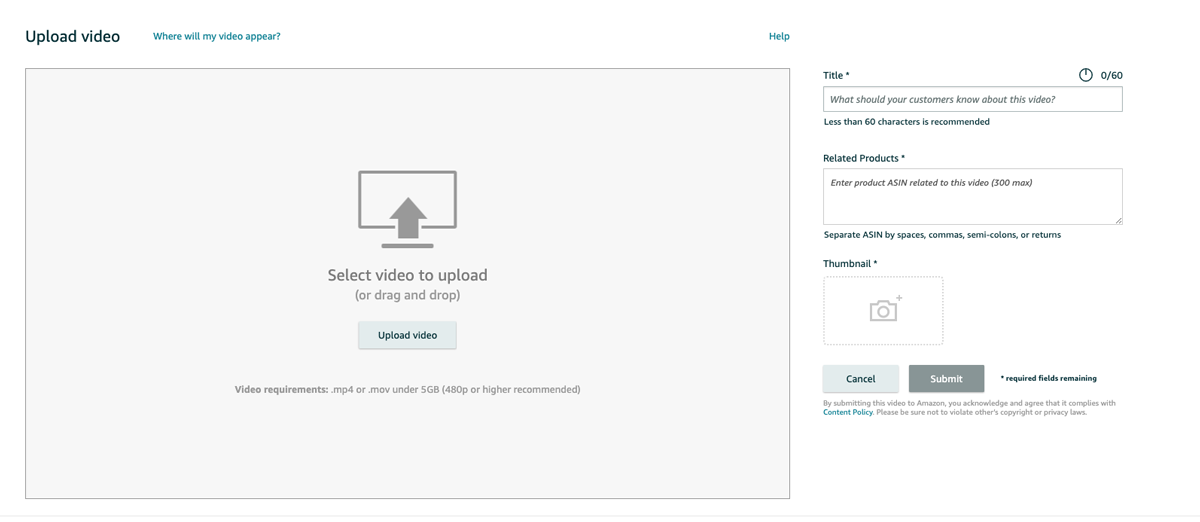Screen dimensions: 1200x522
Task: Open the Help link
Action: click(x=779, y=36)
